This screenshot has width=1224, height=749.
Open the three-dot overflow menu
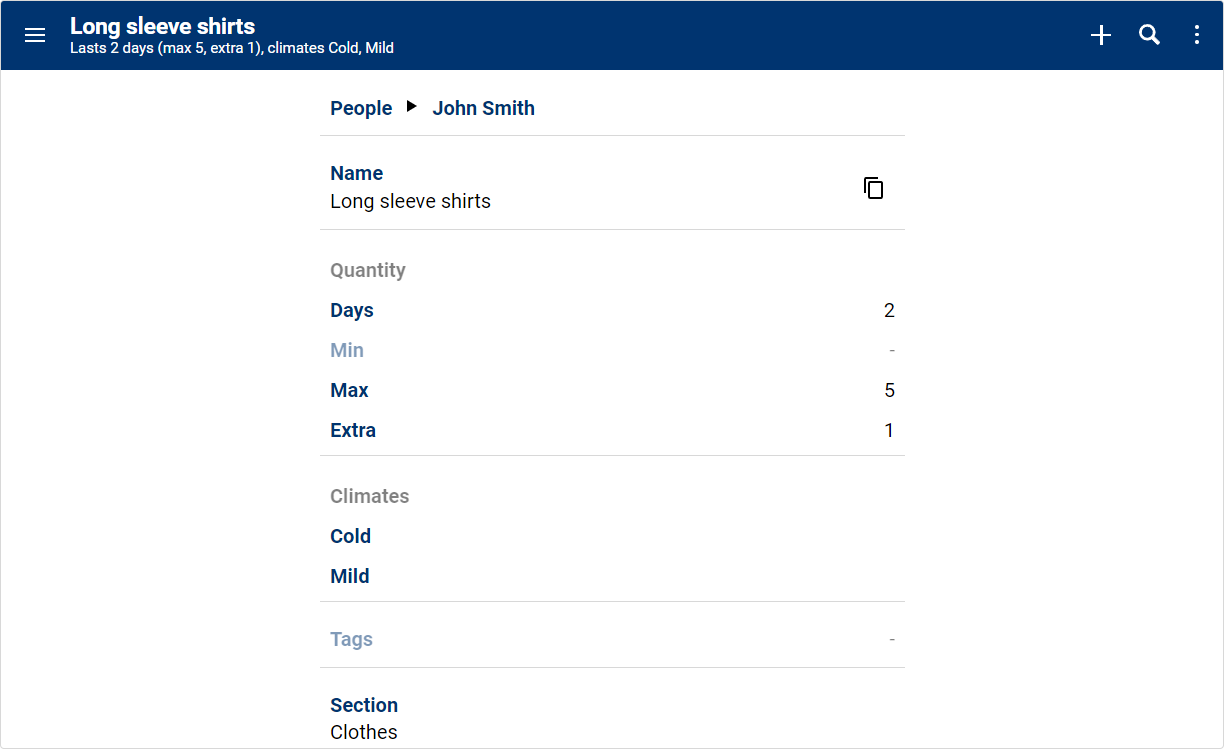click(1197, 35)
